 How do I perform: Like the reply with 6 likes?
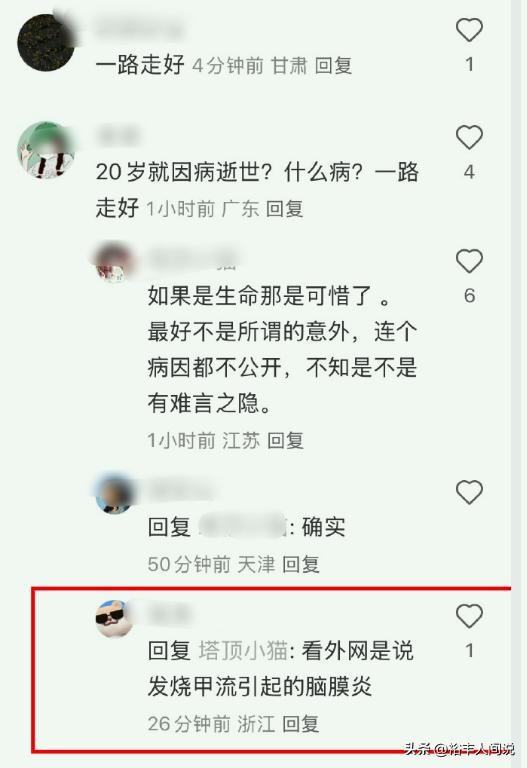pos(469,261)
